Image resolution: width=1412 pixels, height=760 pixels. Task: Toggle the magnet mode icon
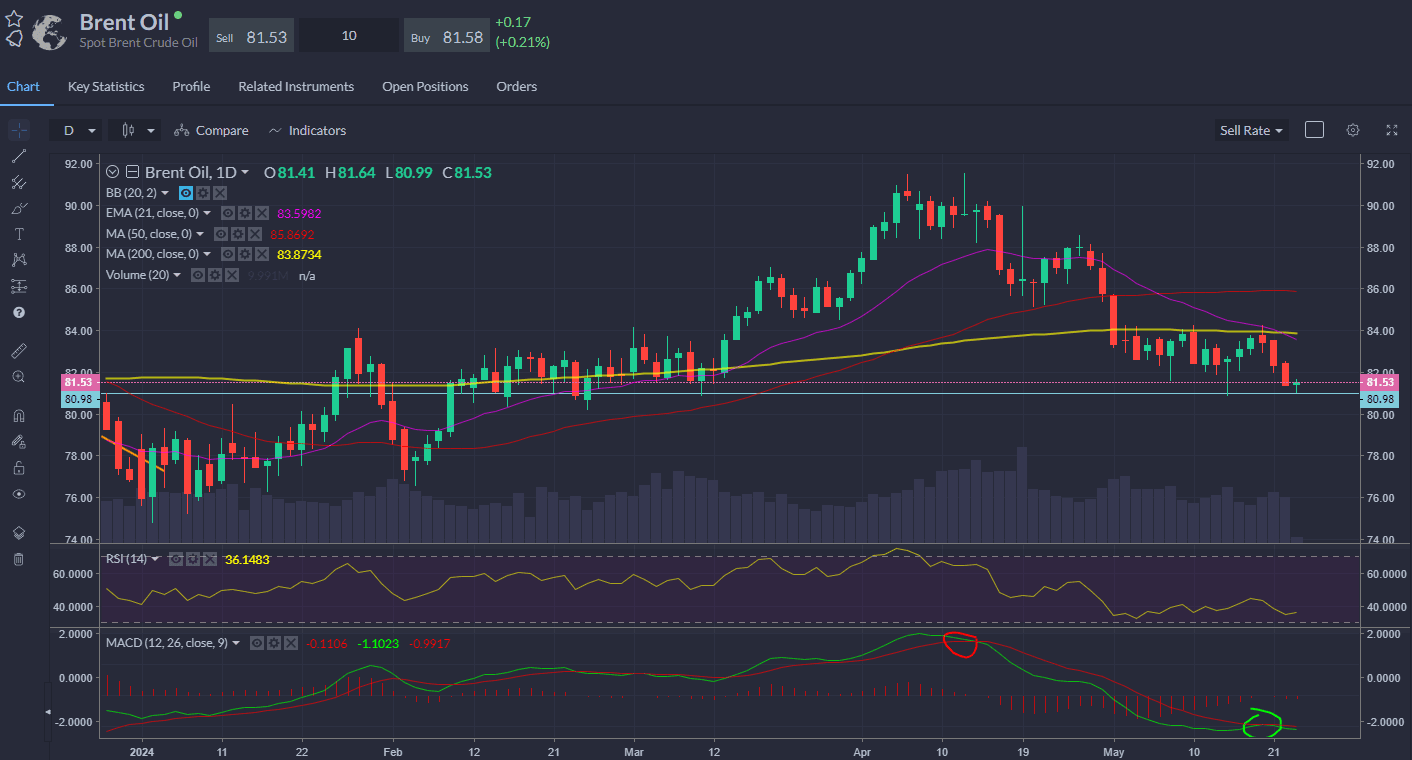[x=18, y=416]
